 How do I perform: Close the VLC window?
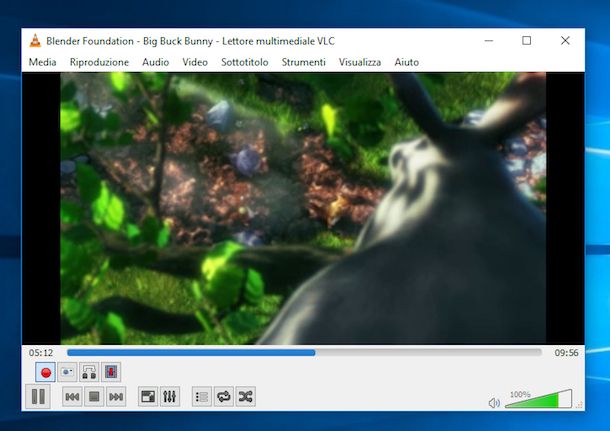565,40
